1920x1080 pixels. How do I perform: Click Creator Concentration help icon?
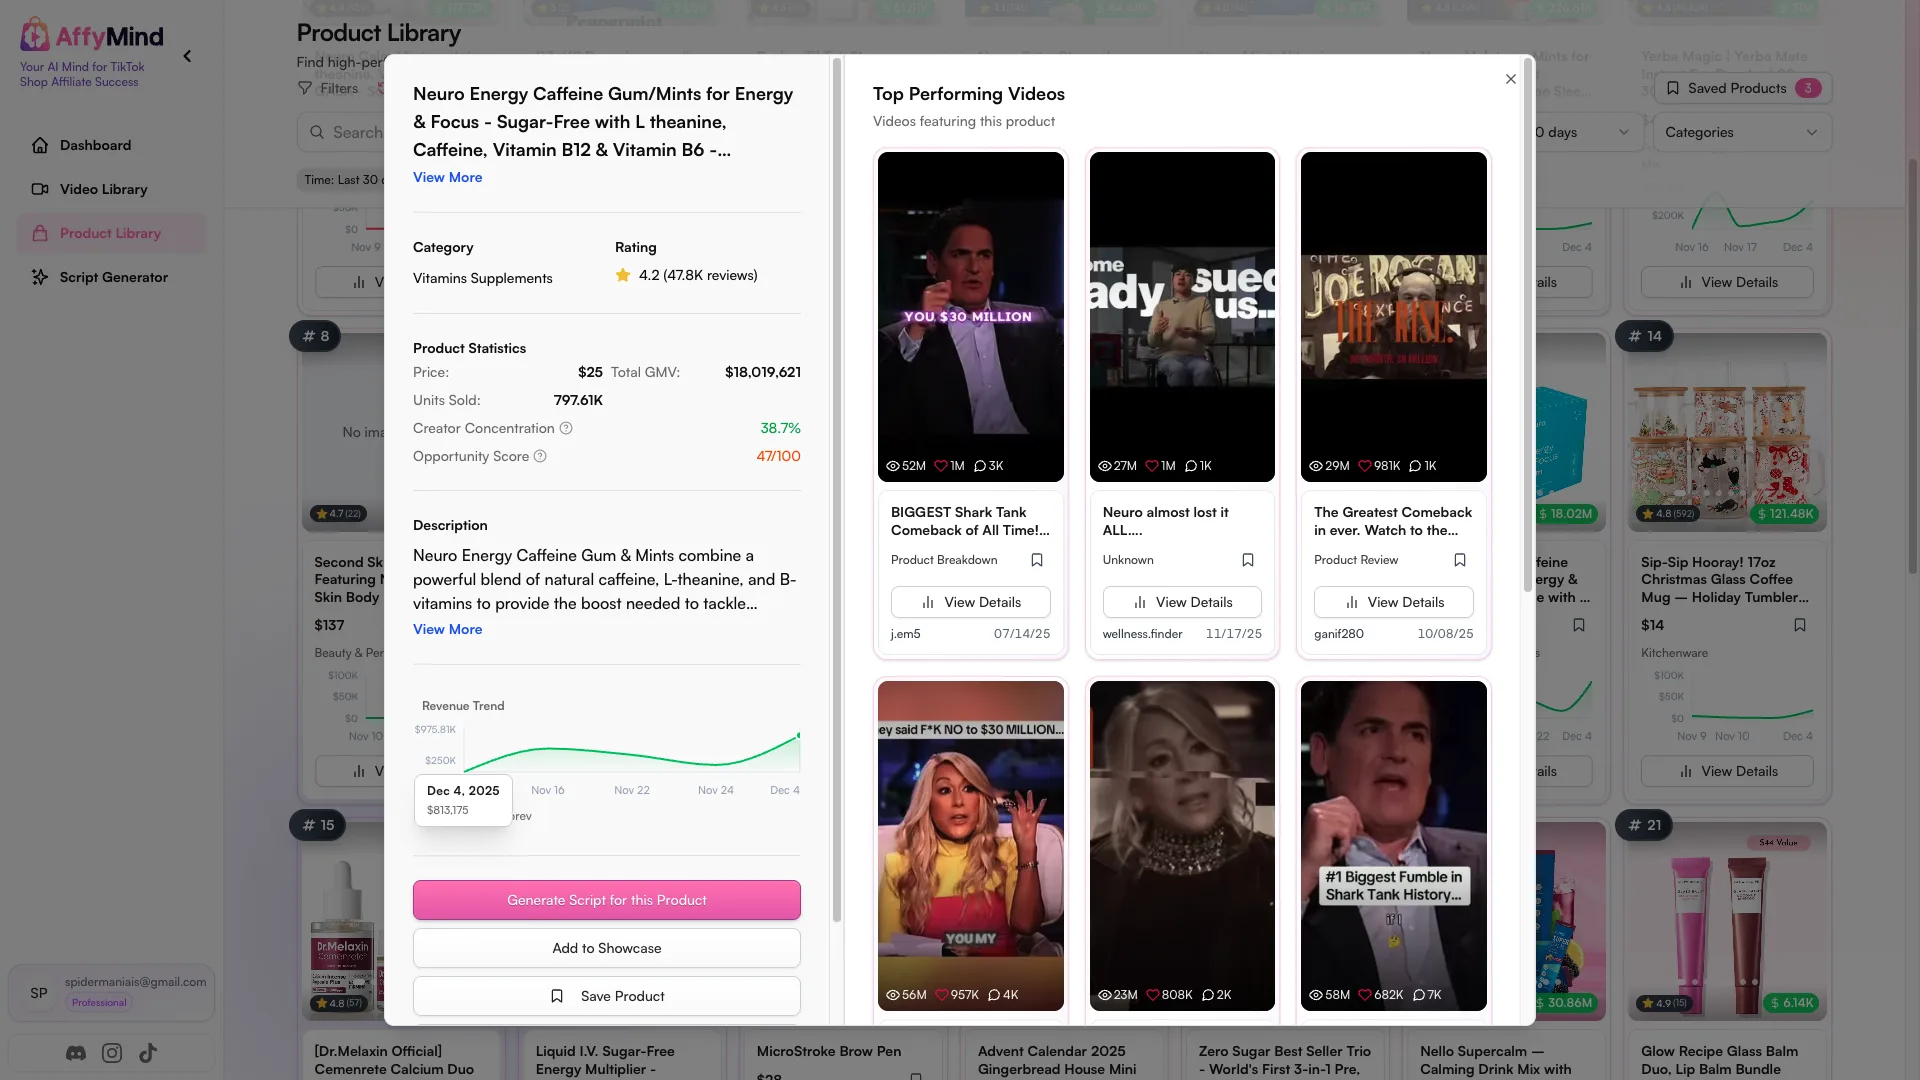tap(566, 428)
